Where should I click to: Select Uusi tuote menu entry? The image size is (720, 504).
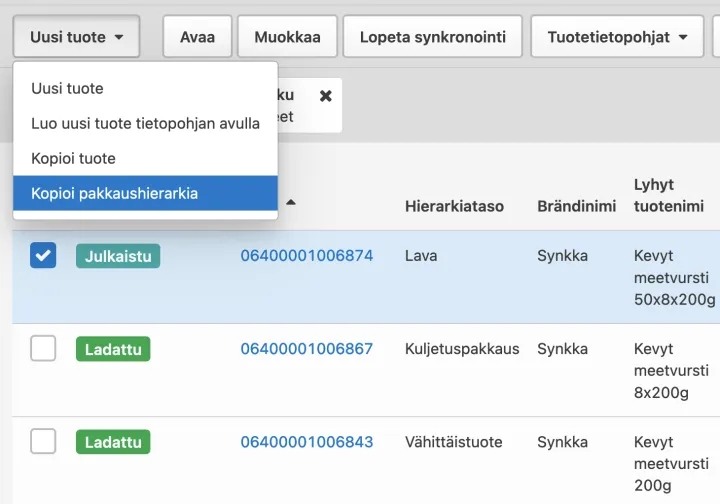coord(67,88)
